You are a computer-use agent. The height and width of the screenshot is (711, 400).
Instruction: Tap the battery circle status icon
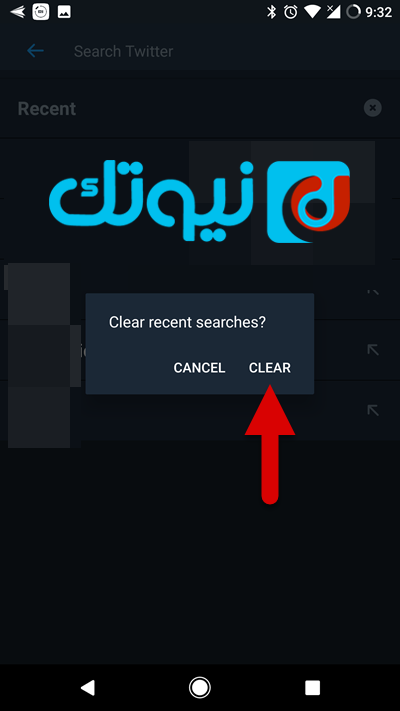pyautogui.click(x=354, y=12)
